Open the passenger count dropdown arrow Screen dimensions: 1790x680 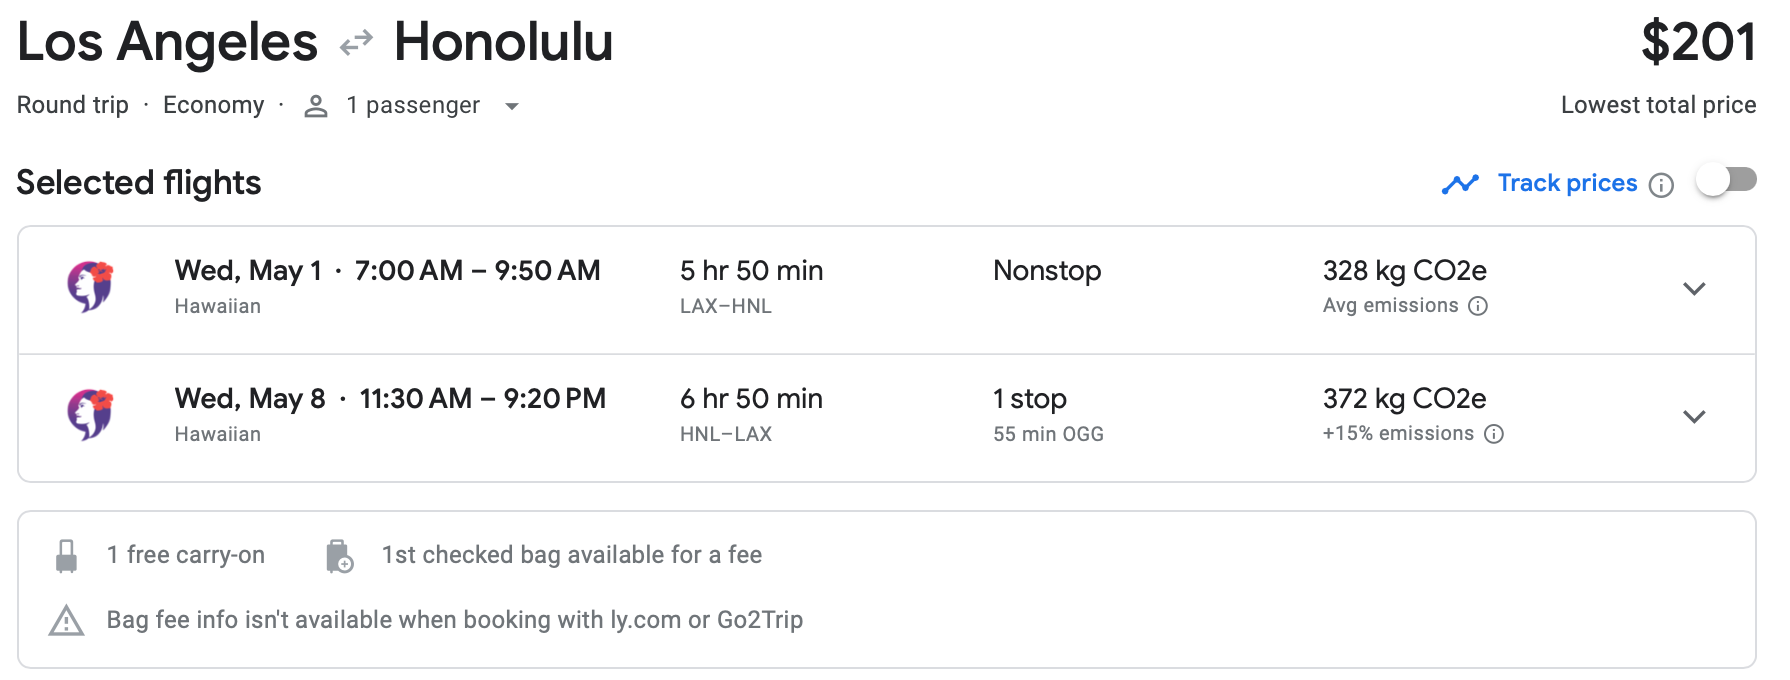pyautogui.click(x=512, y=106)
